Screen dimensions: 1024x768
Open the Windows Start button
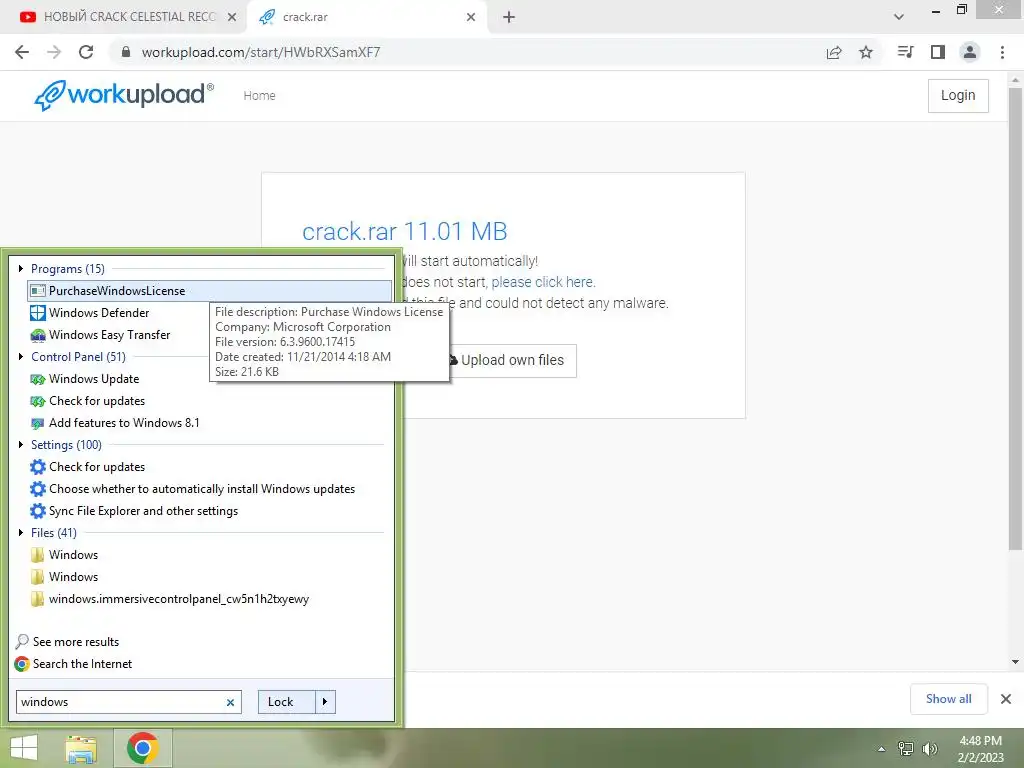click(24, 748)
